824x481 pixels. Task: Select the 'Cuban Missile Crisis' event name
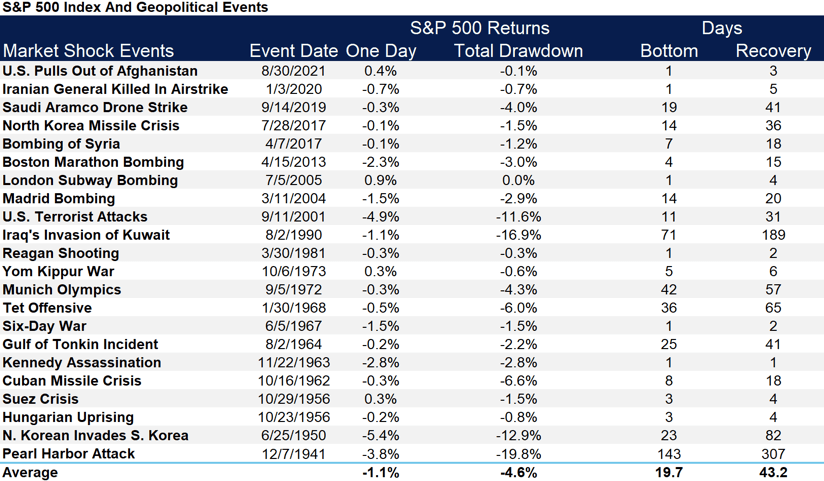(x=72, y=381)
